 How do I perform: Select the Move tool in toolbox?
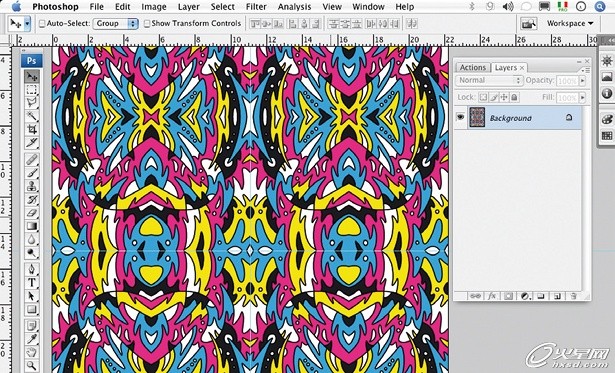32,76
